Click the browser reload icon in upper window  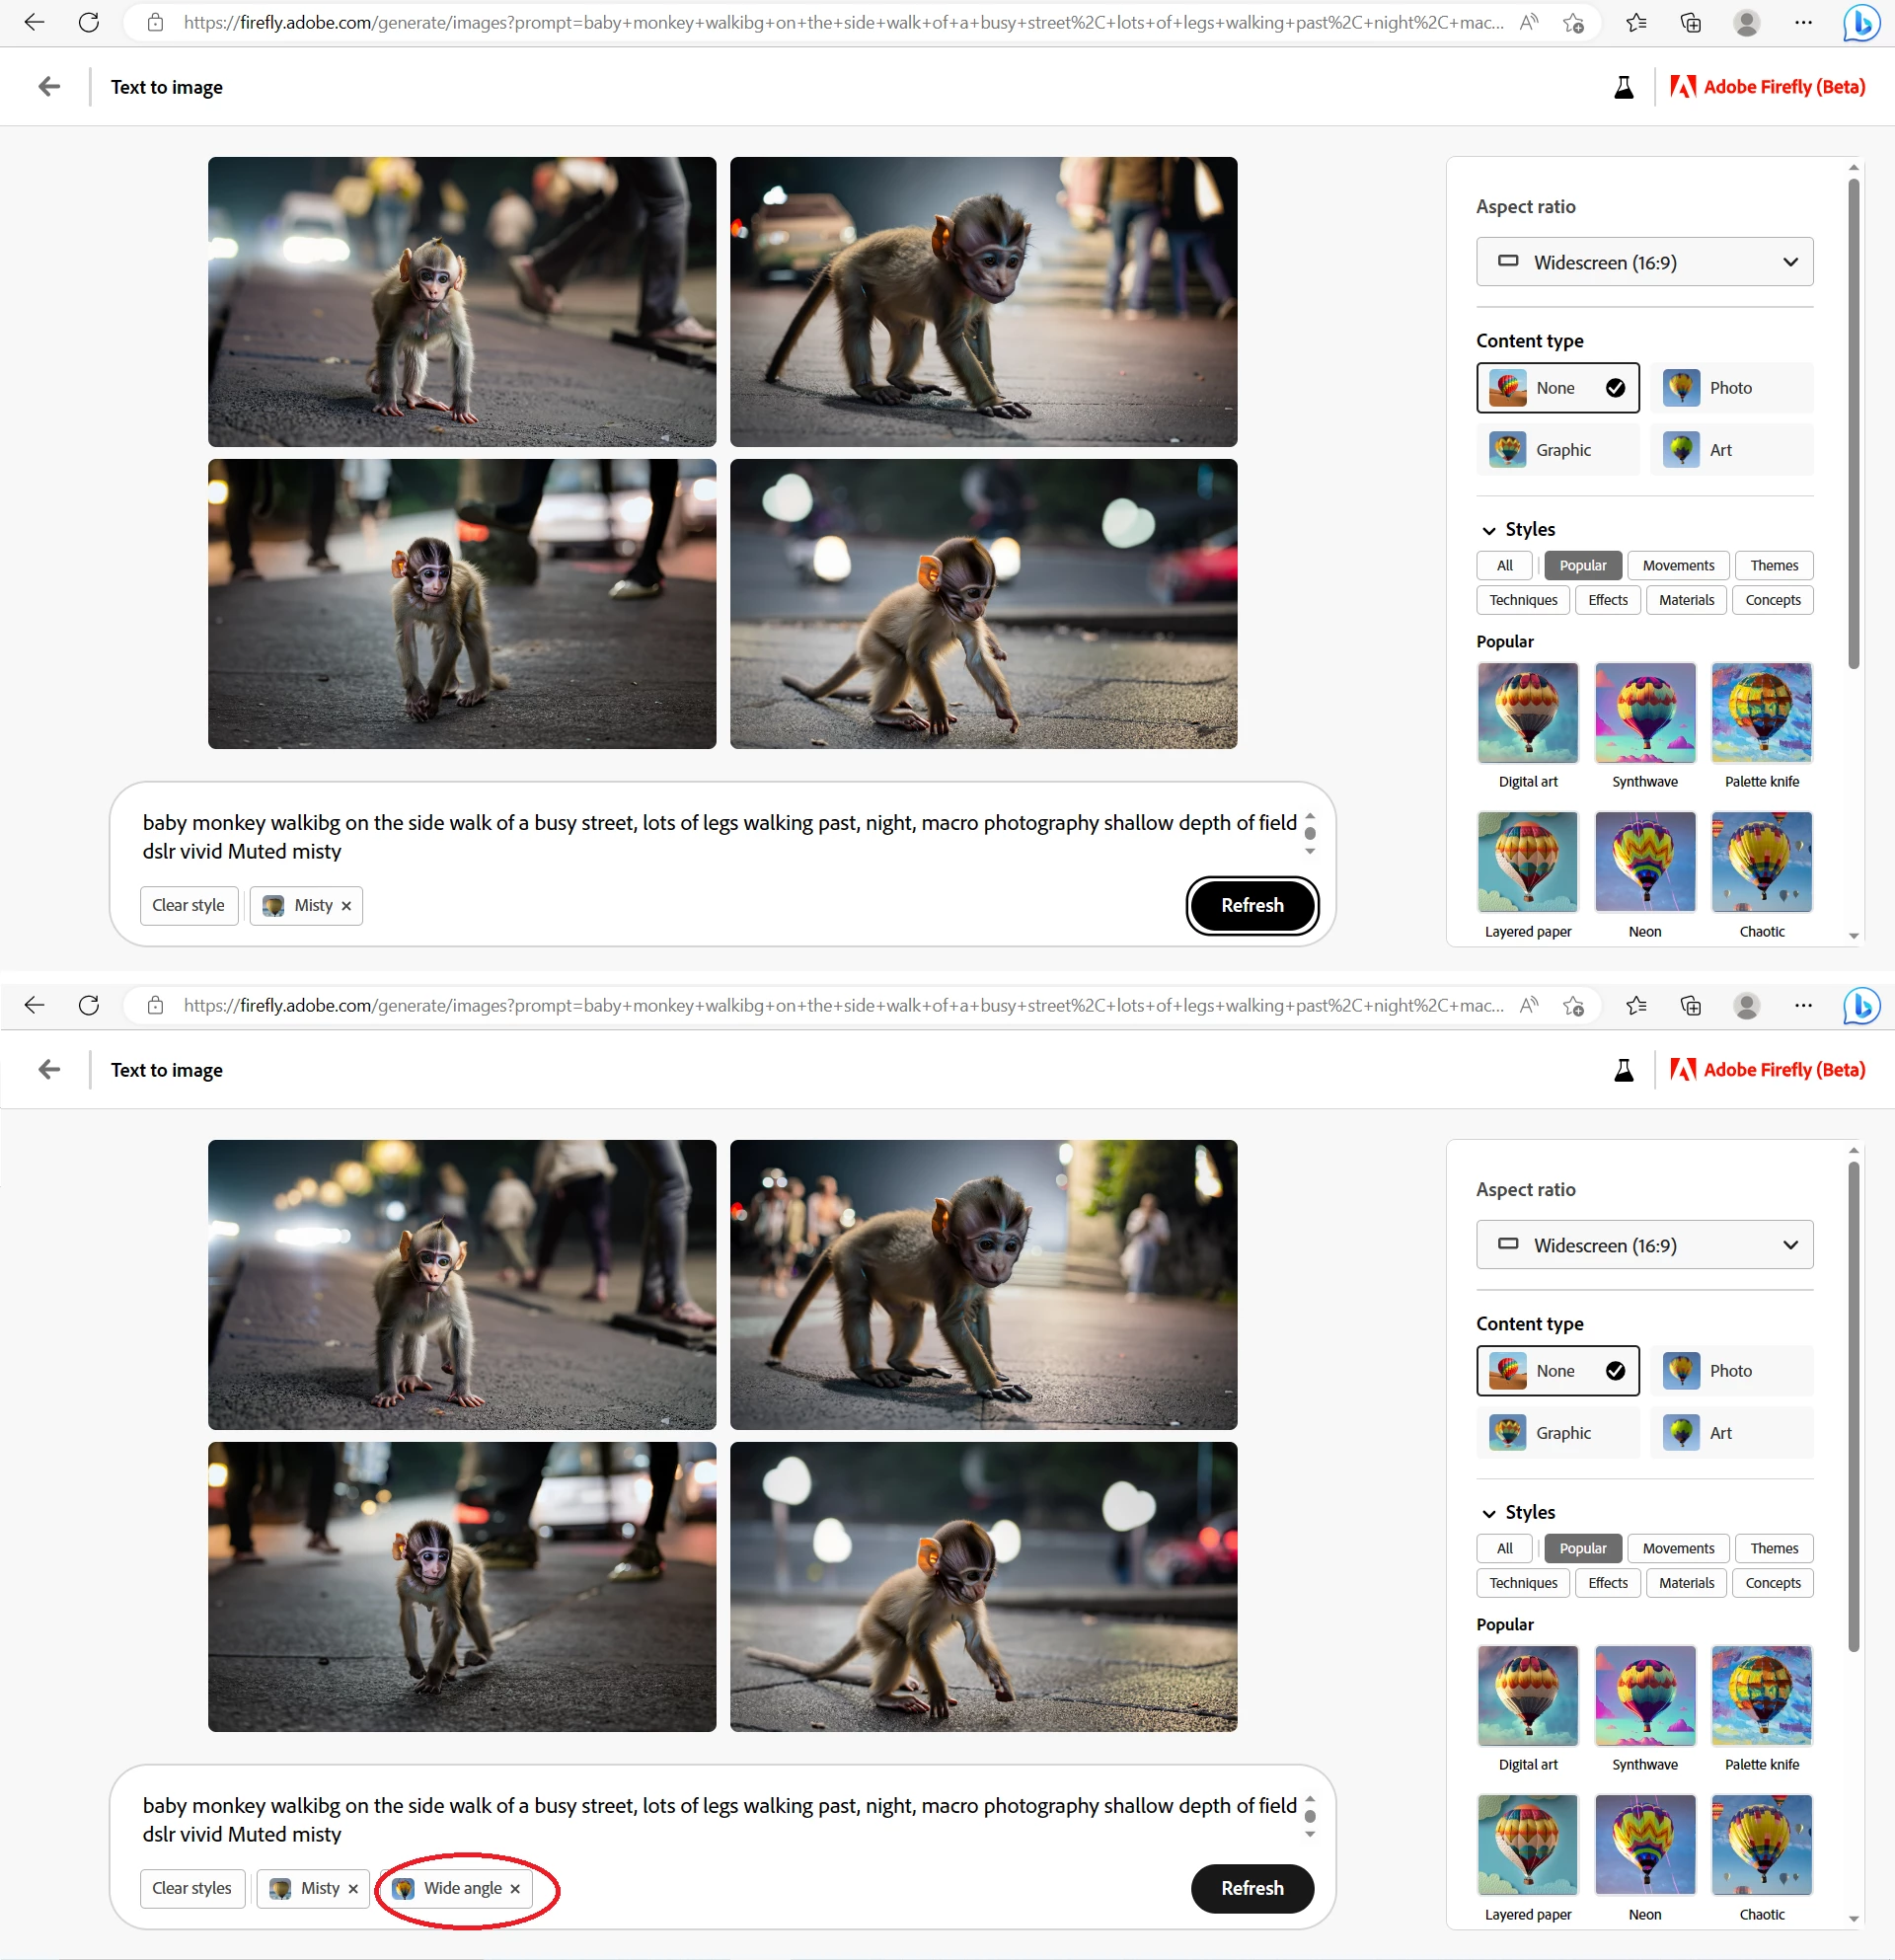(x=89, y=22)
